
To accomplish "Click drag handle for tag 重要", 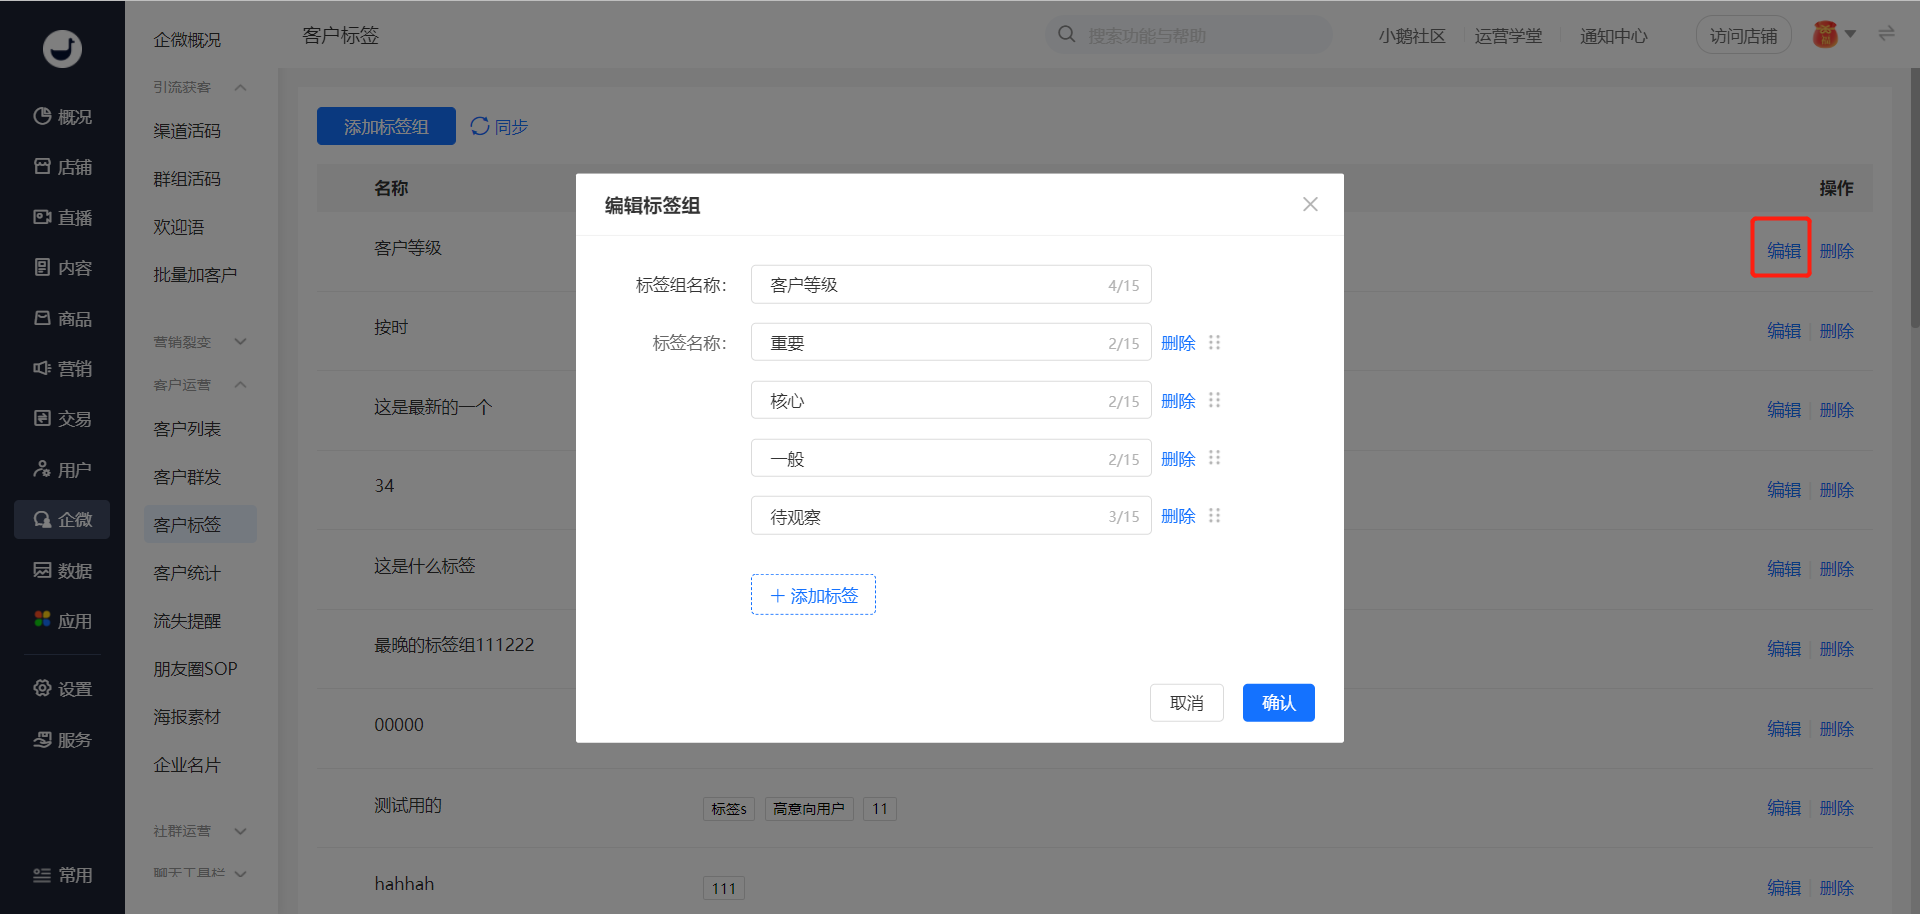I will tap(1215, 342).
